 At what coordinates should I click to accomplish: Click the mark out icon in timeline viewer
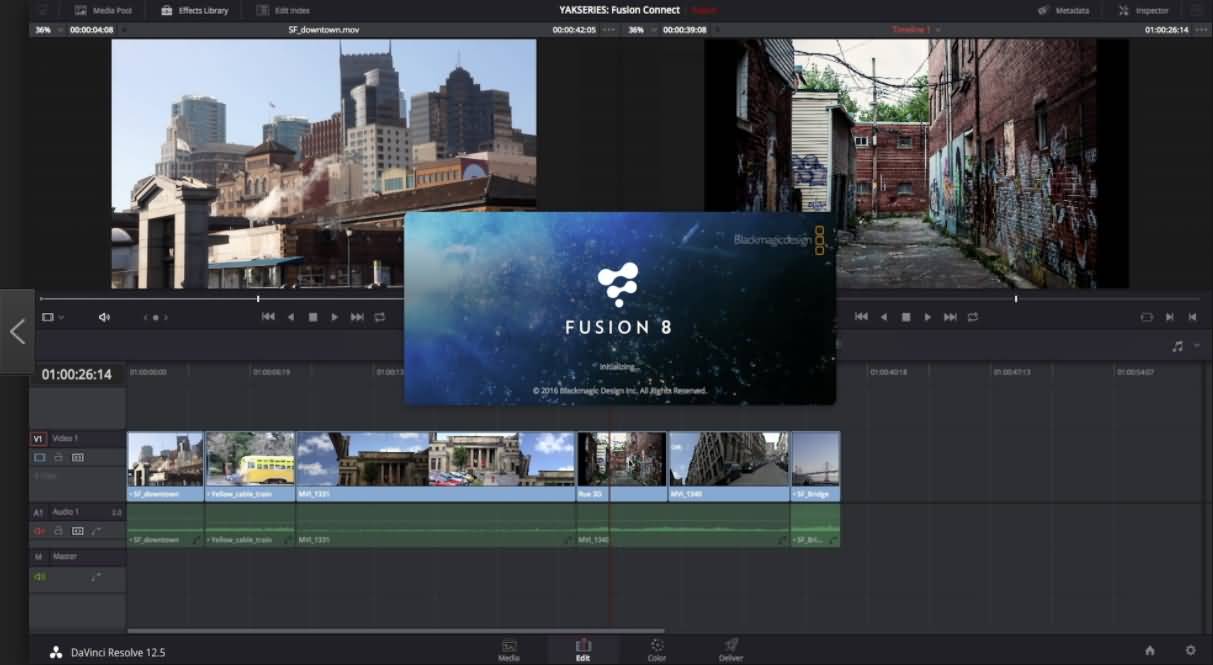pos(1192,317)
